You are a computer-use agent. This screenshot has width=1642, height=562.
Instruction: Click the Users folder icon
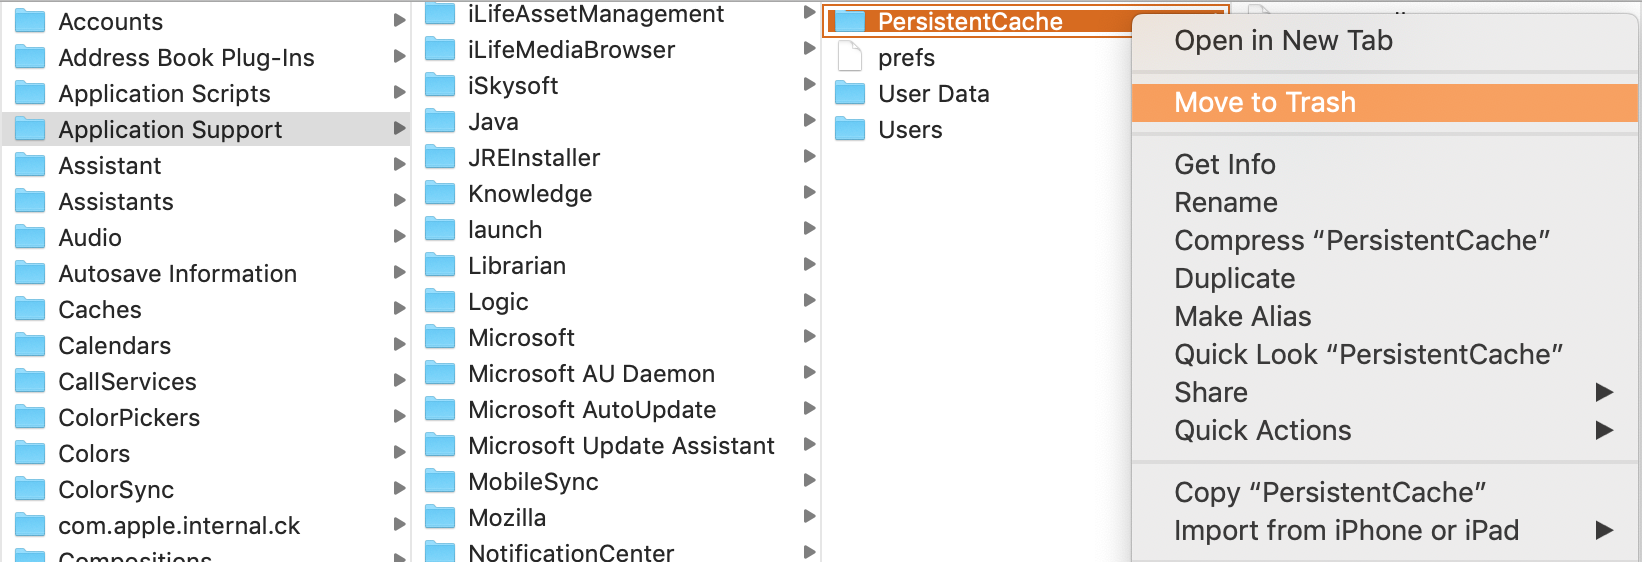coord(850,129)
